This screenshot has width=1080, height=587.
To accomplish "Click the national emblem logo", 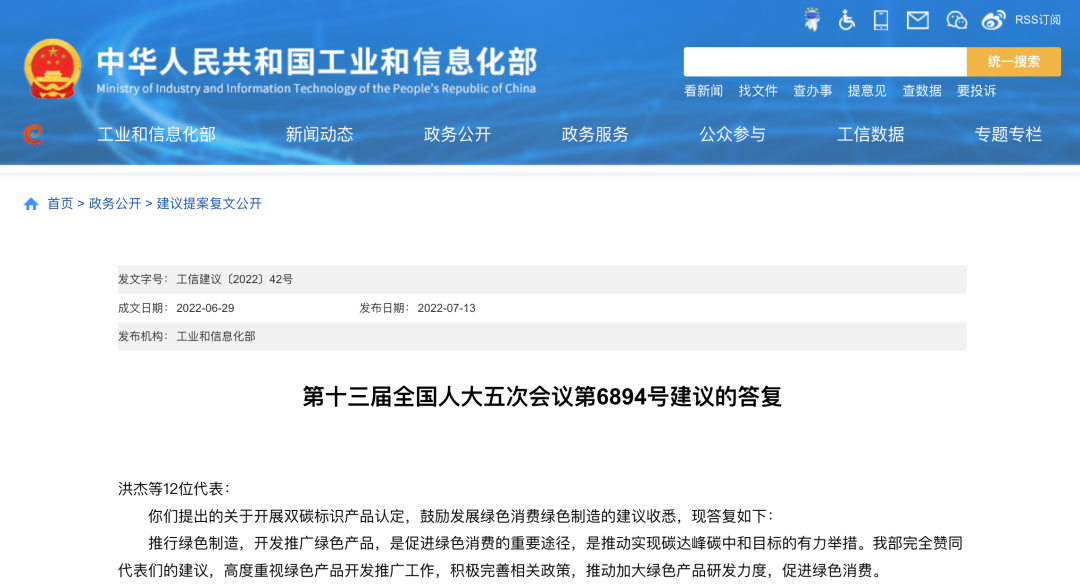I will [52, 65].
